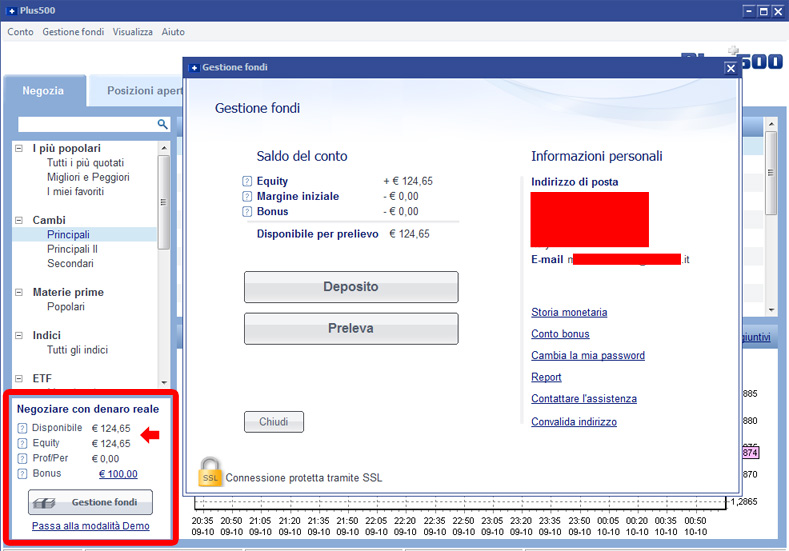This screenshot has width=789, height=551.
Task: Select Secondari under Cambi
Action: pos(70,264)
